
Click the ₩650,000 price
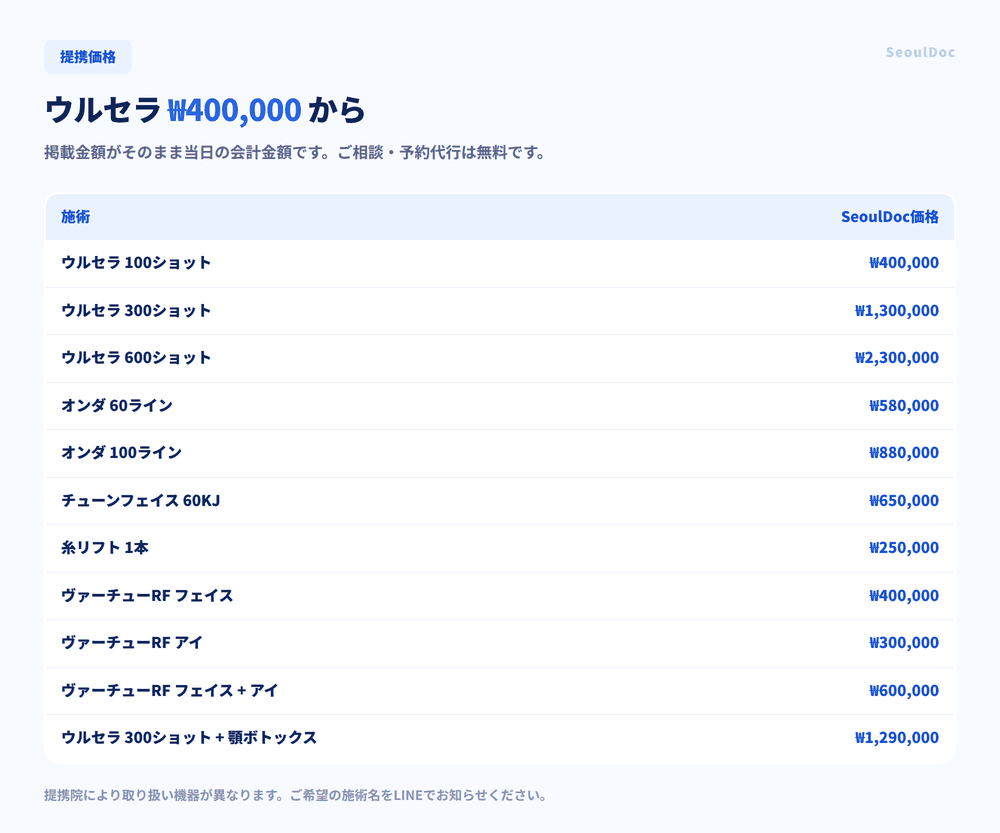(904, 501)
